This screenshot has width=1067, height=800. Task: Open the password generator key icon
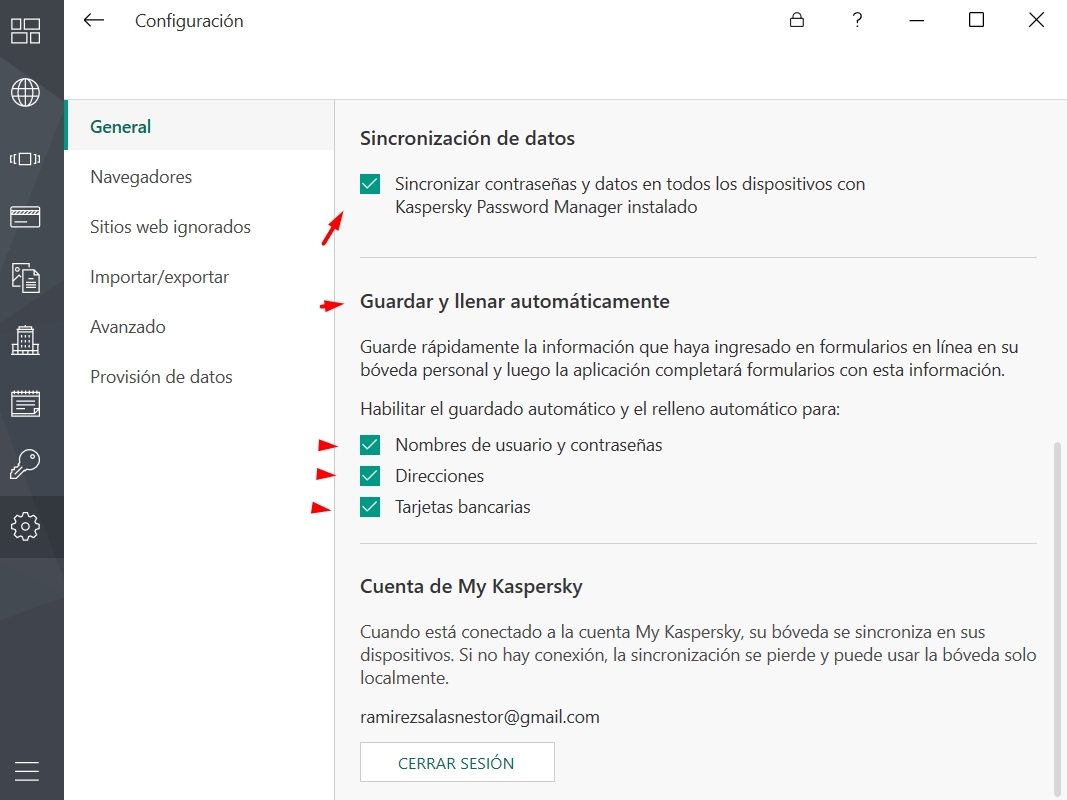click(x=25, y=465)
